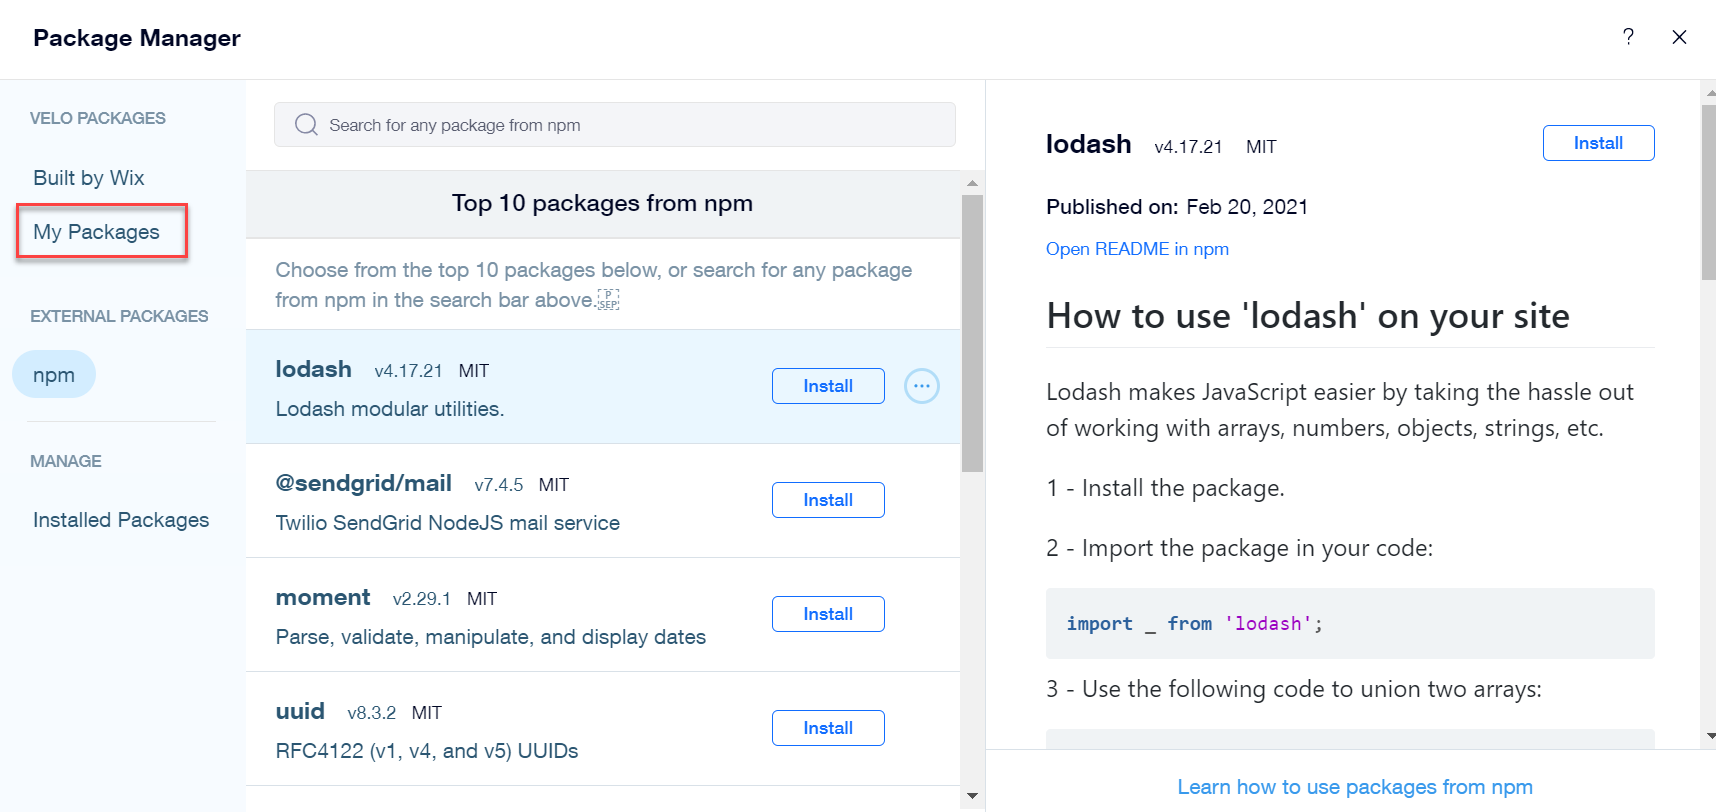This screenshot has width=1716, height=812.
Task: Click the package list scrollbar thumb
Action: pos(972,333)
